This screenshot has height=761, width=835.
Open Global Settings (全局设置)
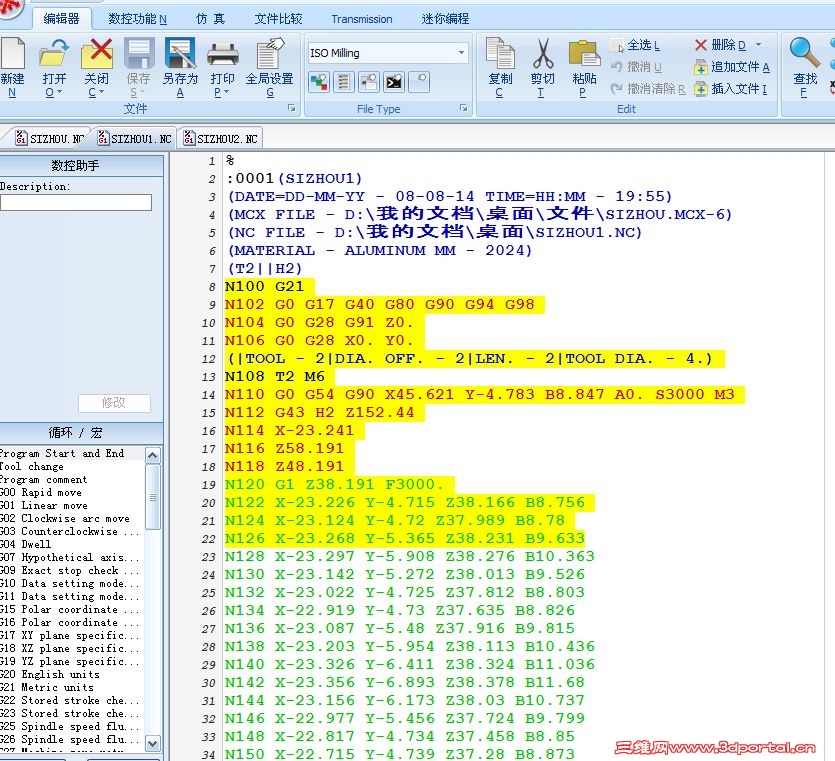(270, 54)
